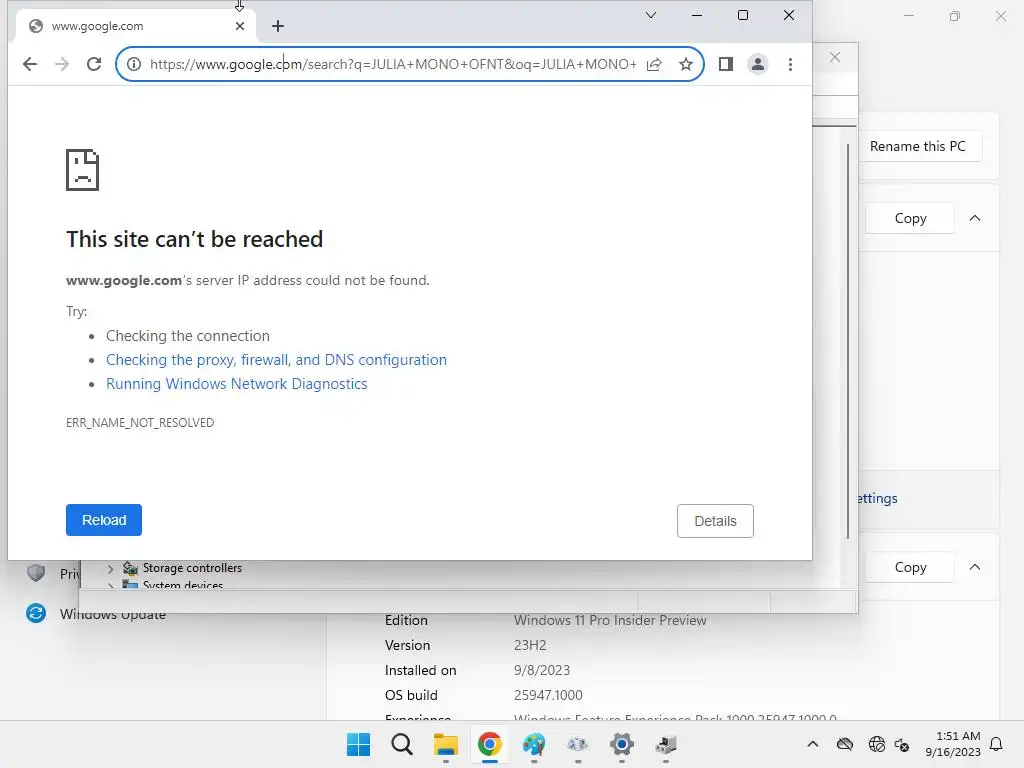Collapse the device specifications section in Settings

point(975,218)
